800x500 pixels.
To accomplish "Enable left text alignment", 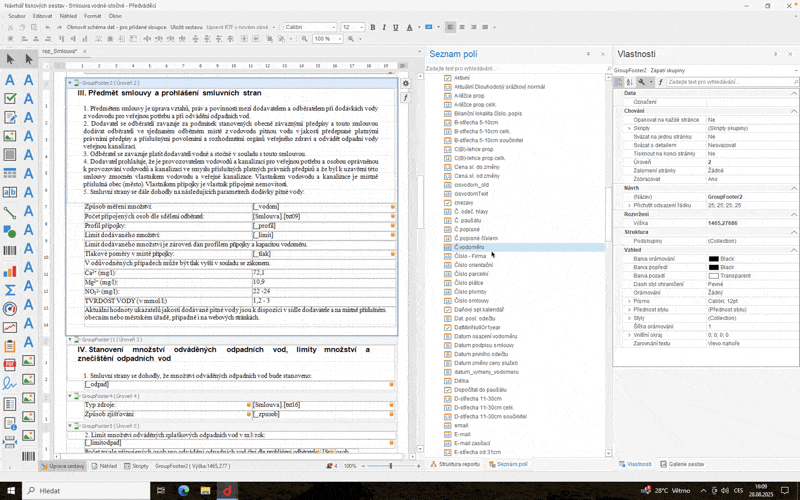I will point(450,28).
